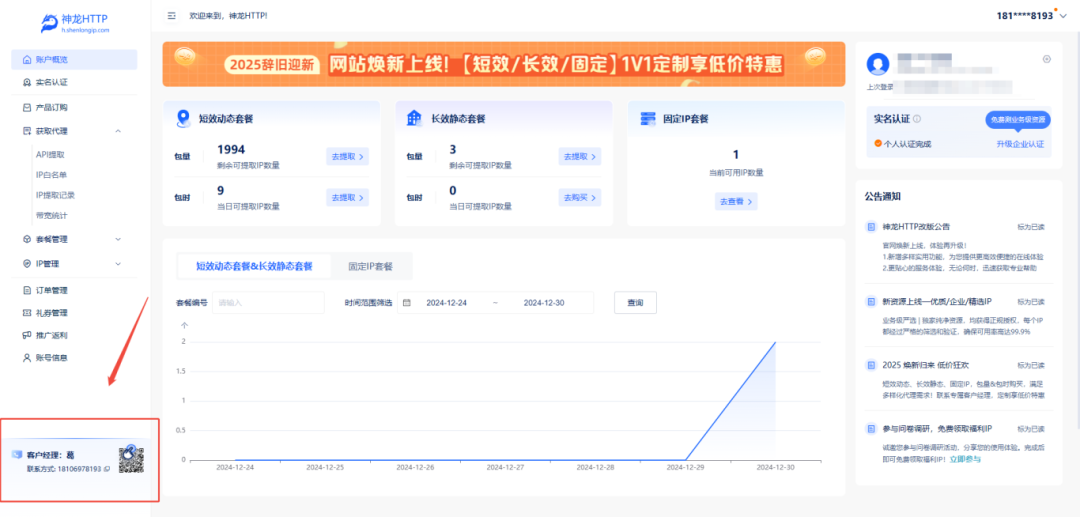Click 去查看 in 固定IP套餐 card

click(736, 201)
